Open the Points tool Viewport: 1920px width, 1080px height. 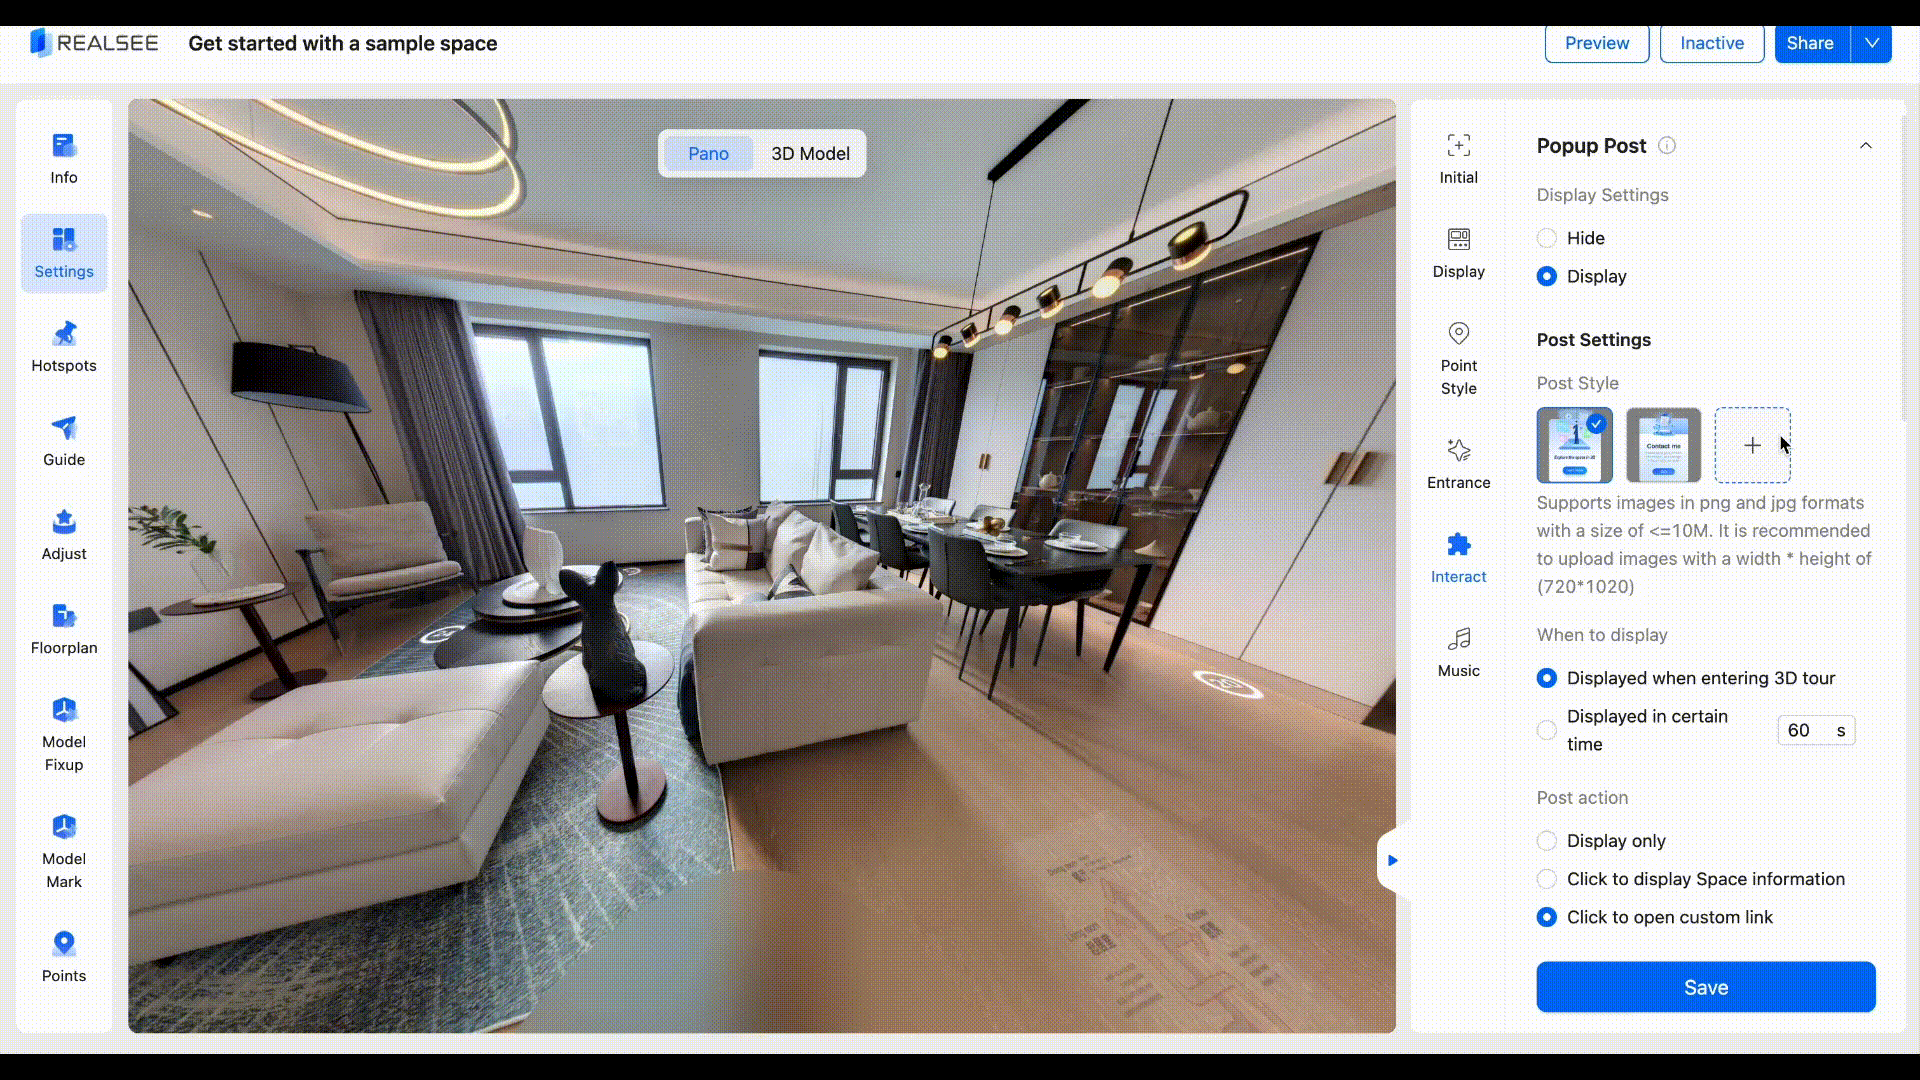point(64,956)
